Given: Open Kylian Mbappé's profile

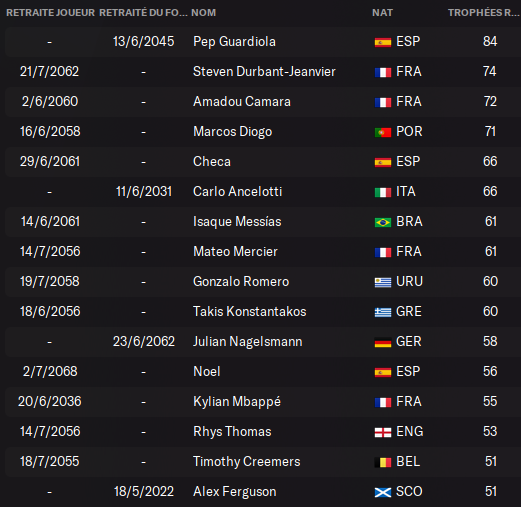Looking at the screenshot, I should coord(237,402).
